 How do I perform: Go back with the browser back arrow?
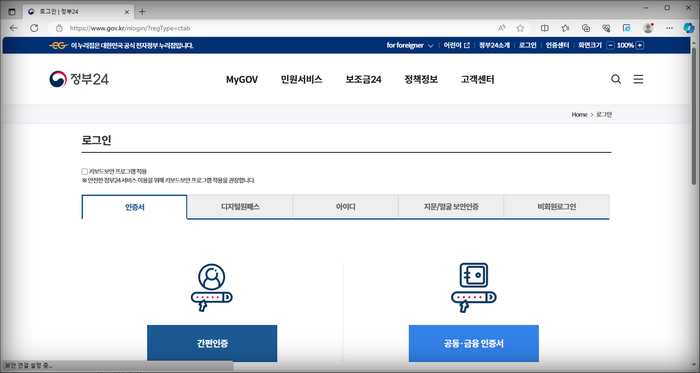13,28
